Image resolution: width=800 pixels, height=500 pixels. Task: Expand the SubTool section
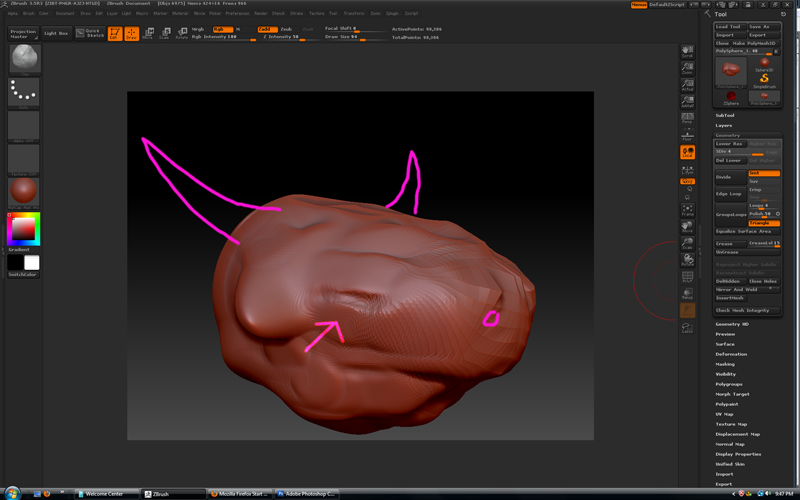click(x=725, y=115)
